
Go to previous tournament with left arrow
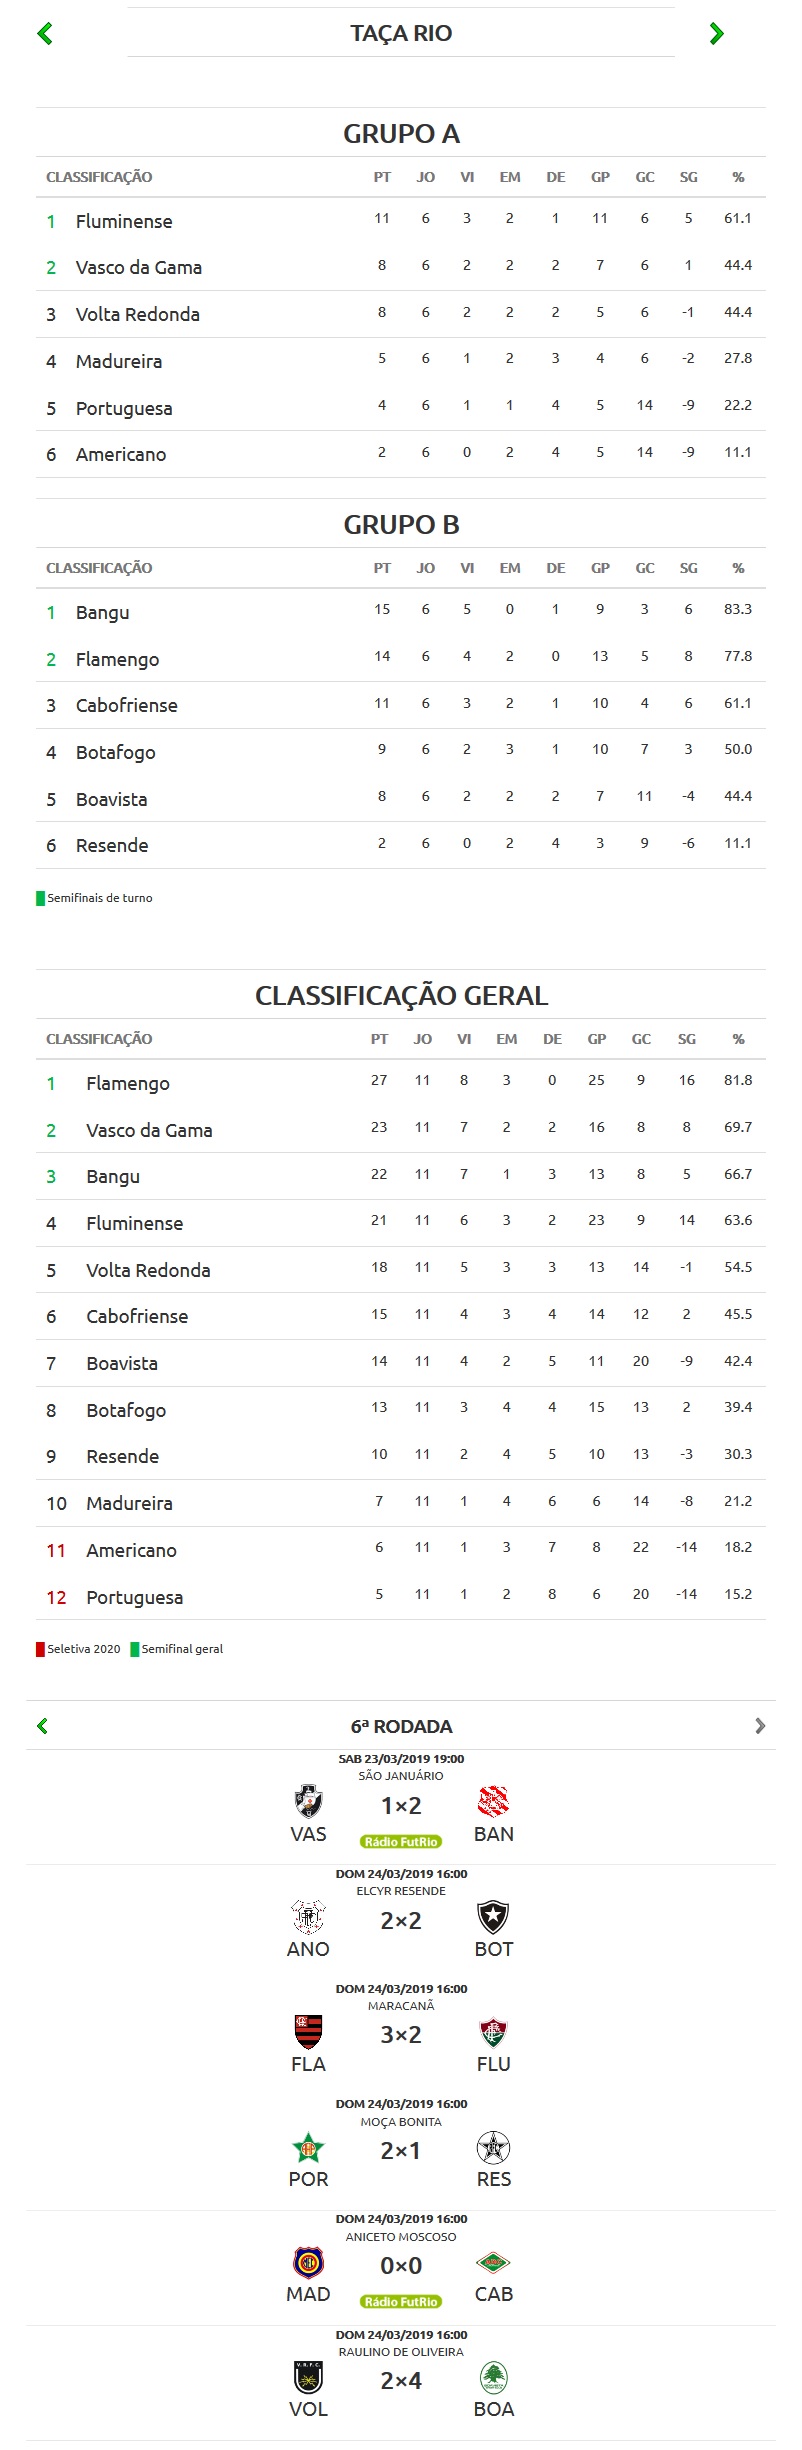(x=45, y=34)
